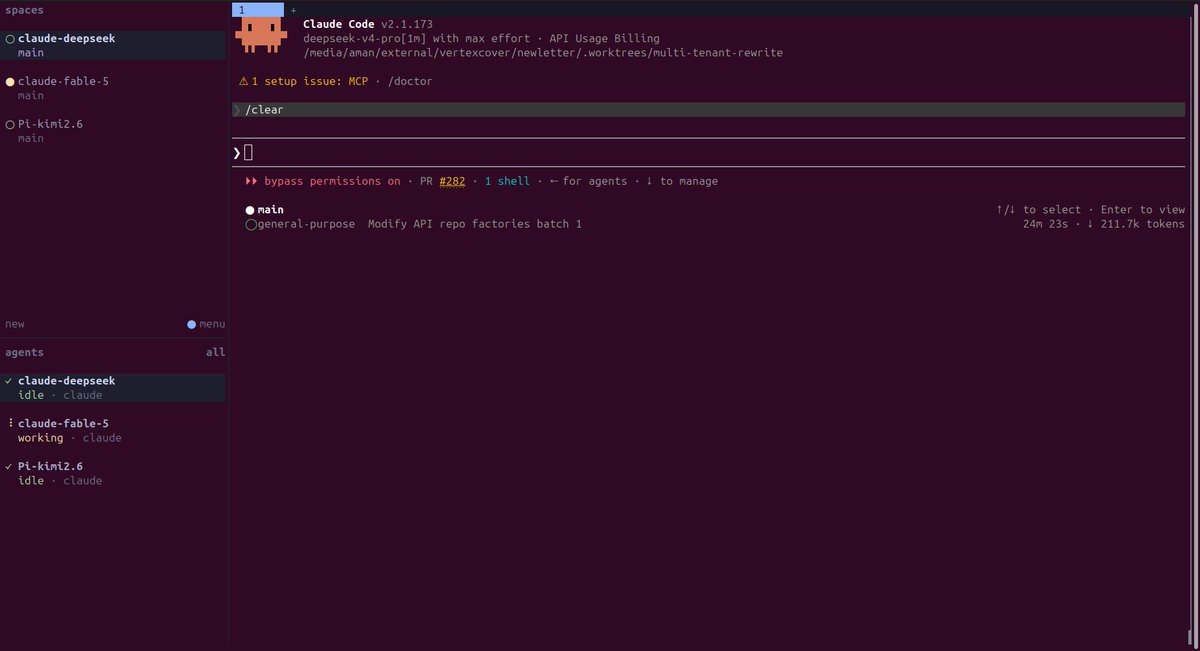The width and height of the screenshot is (1200, 651).
Task: Click the Modify API repo factories batch 1 text
Action: 475,224
